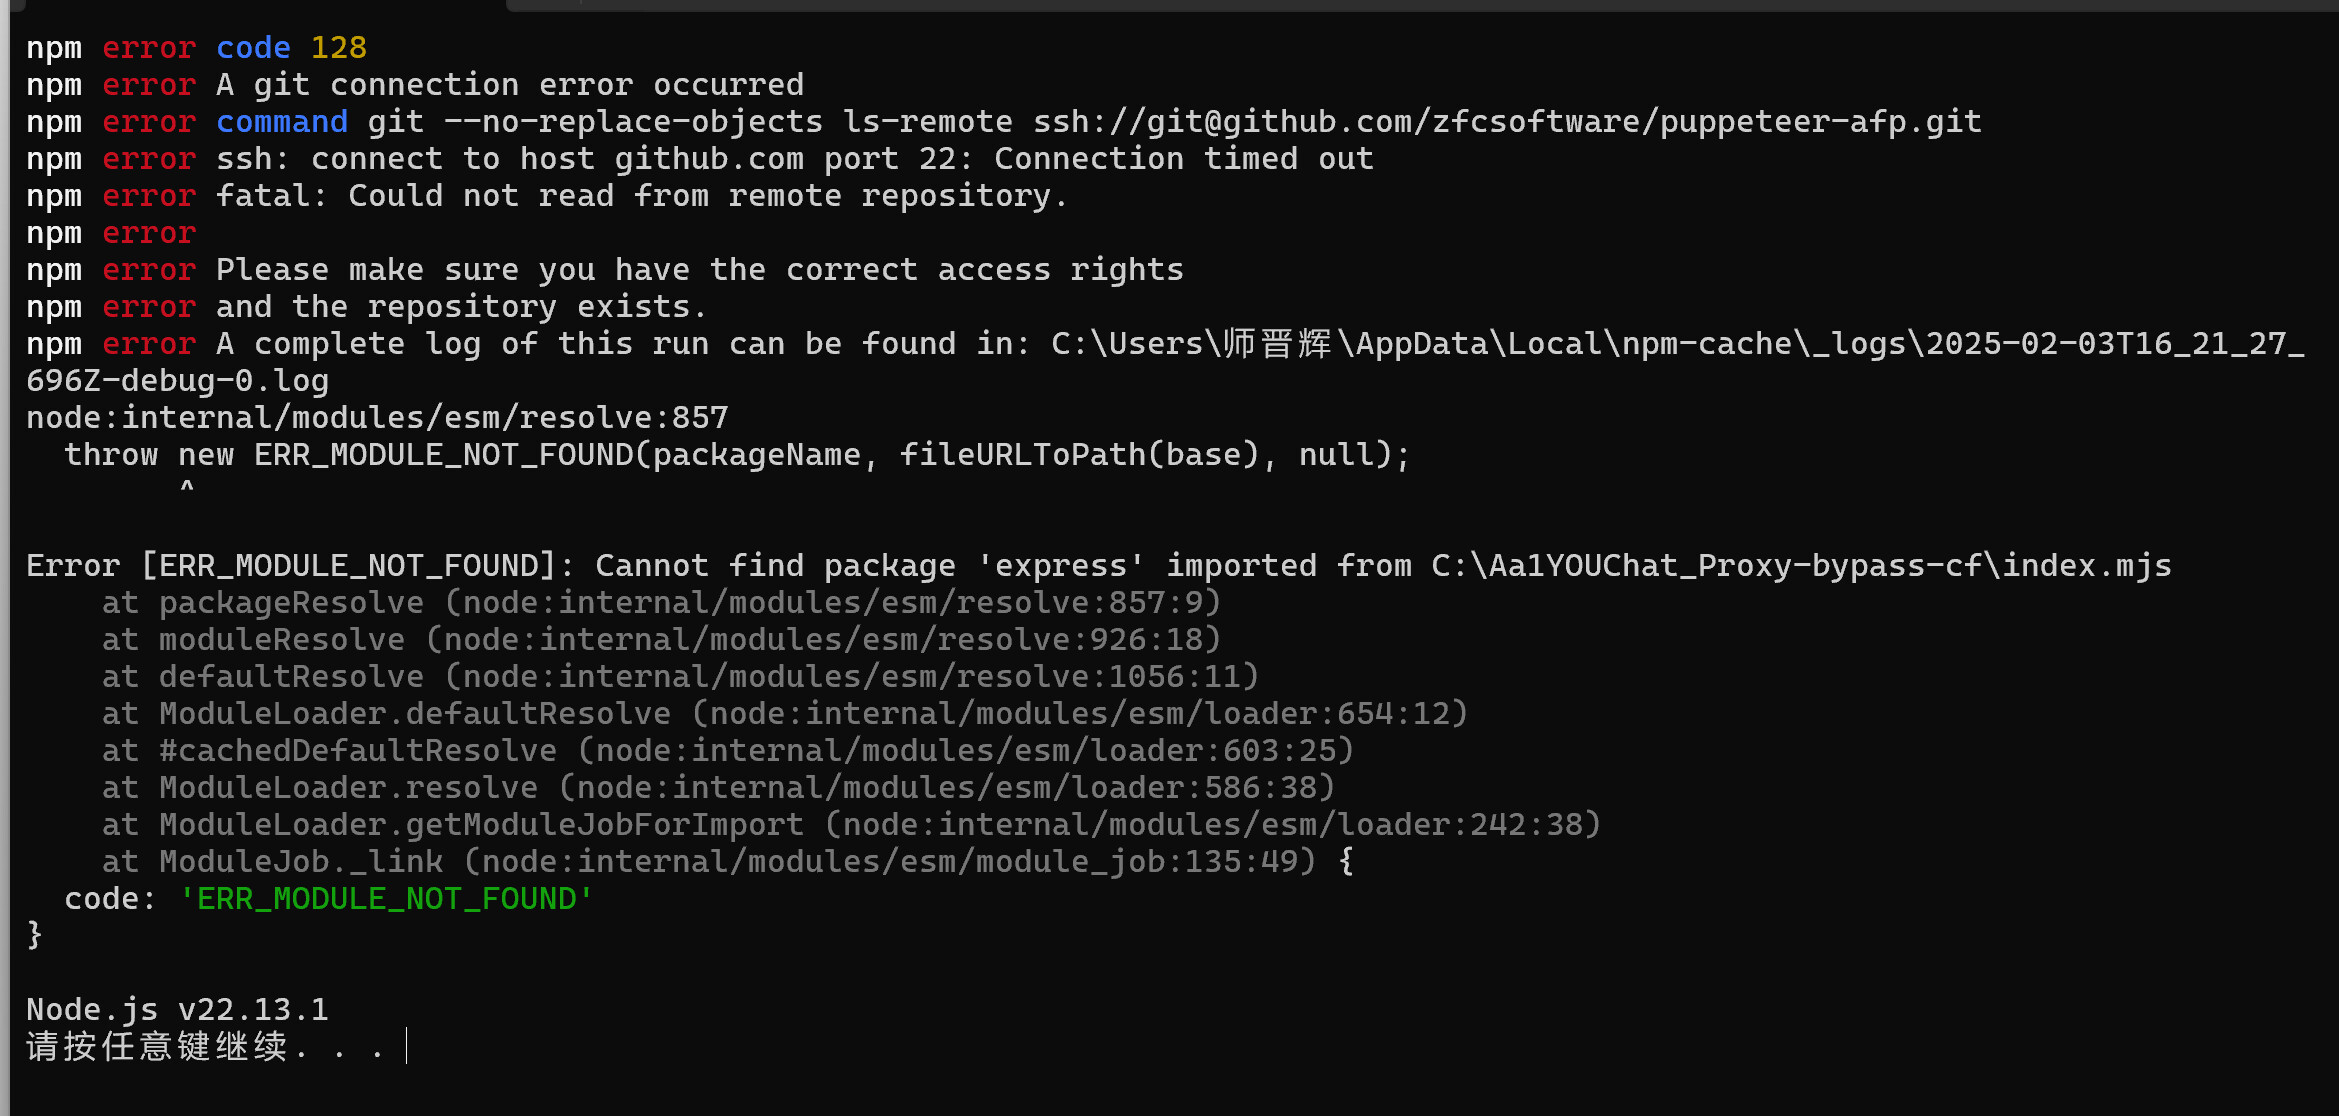Image resolution: width=2339 pixels, height=1116 pixels.
Task: Click the Node.js v22.13.1 version text
Action: (177, 1010)
